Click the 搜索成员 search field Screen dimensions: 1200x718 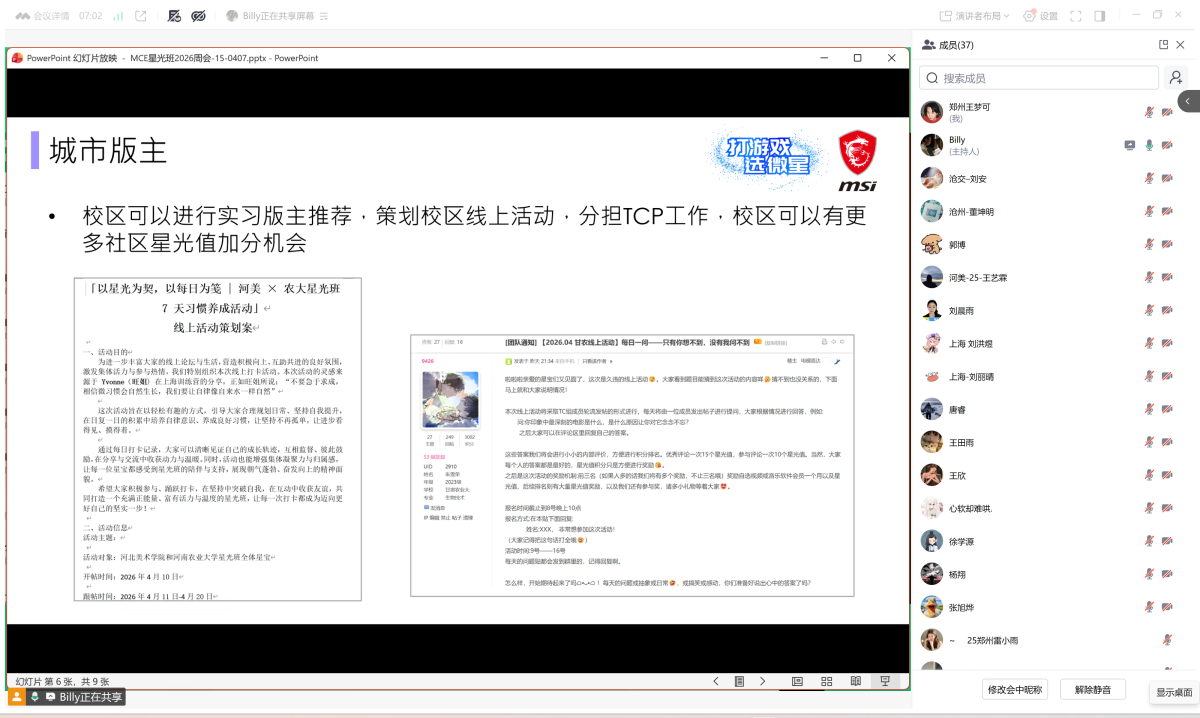coord(1040,78)
